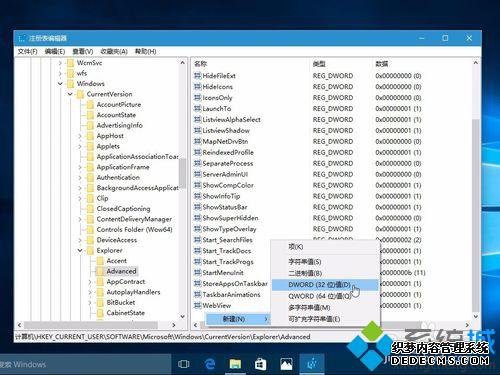Click the tree pane scroll-up arrow
Screen dimensions: 500x375
click(183, 63)
